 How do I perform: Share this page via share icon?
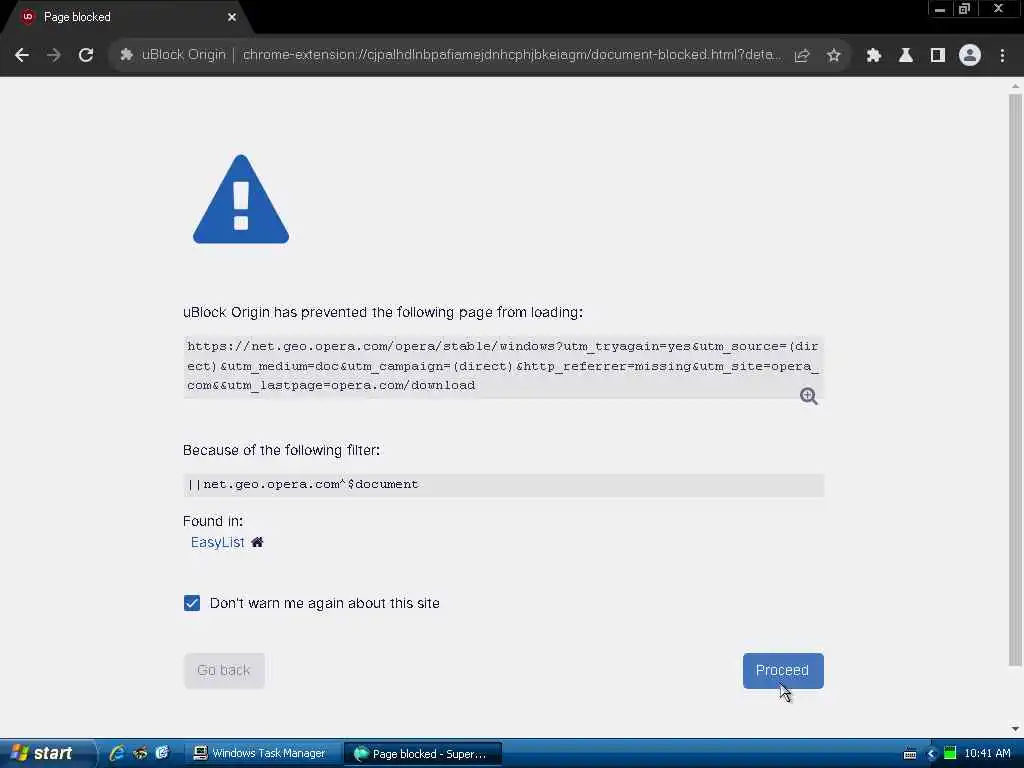pos(802,55)
